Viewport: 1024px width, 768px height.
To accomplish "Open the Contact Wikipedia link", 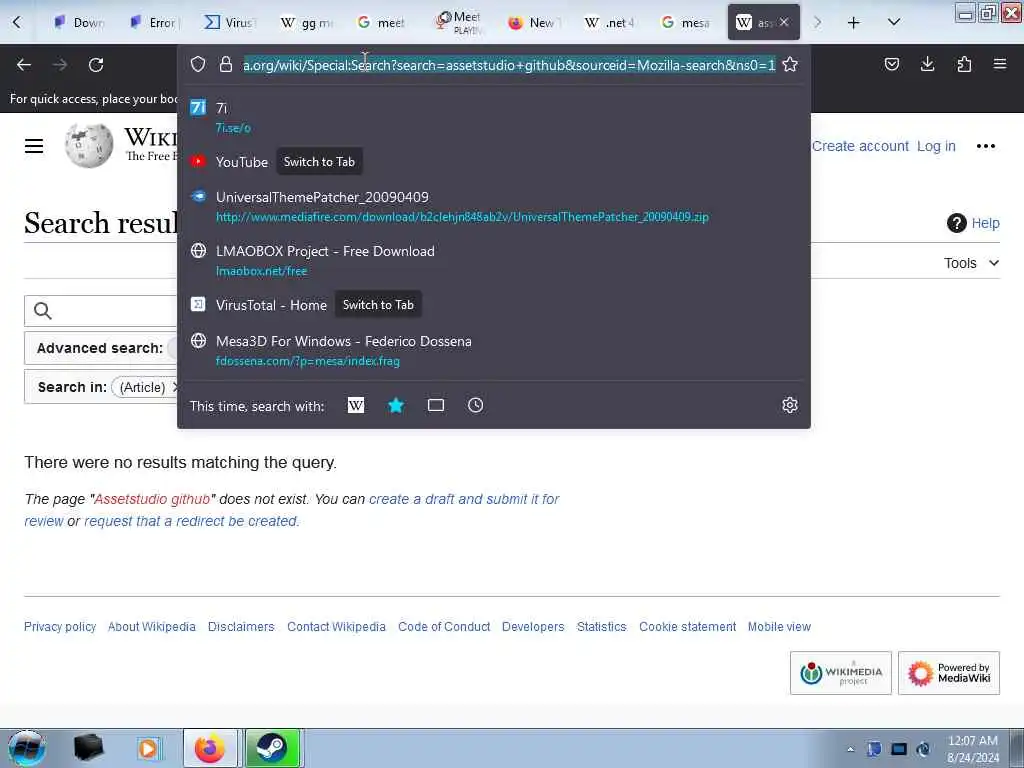I will point(336,627).
